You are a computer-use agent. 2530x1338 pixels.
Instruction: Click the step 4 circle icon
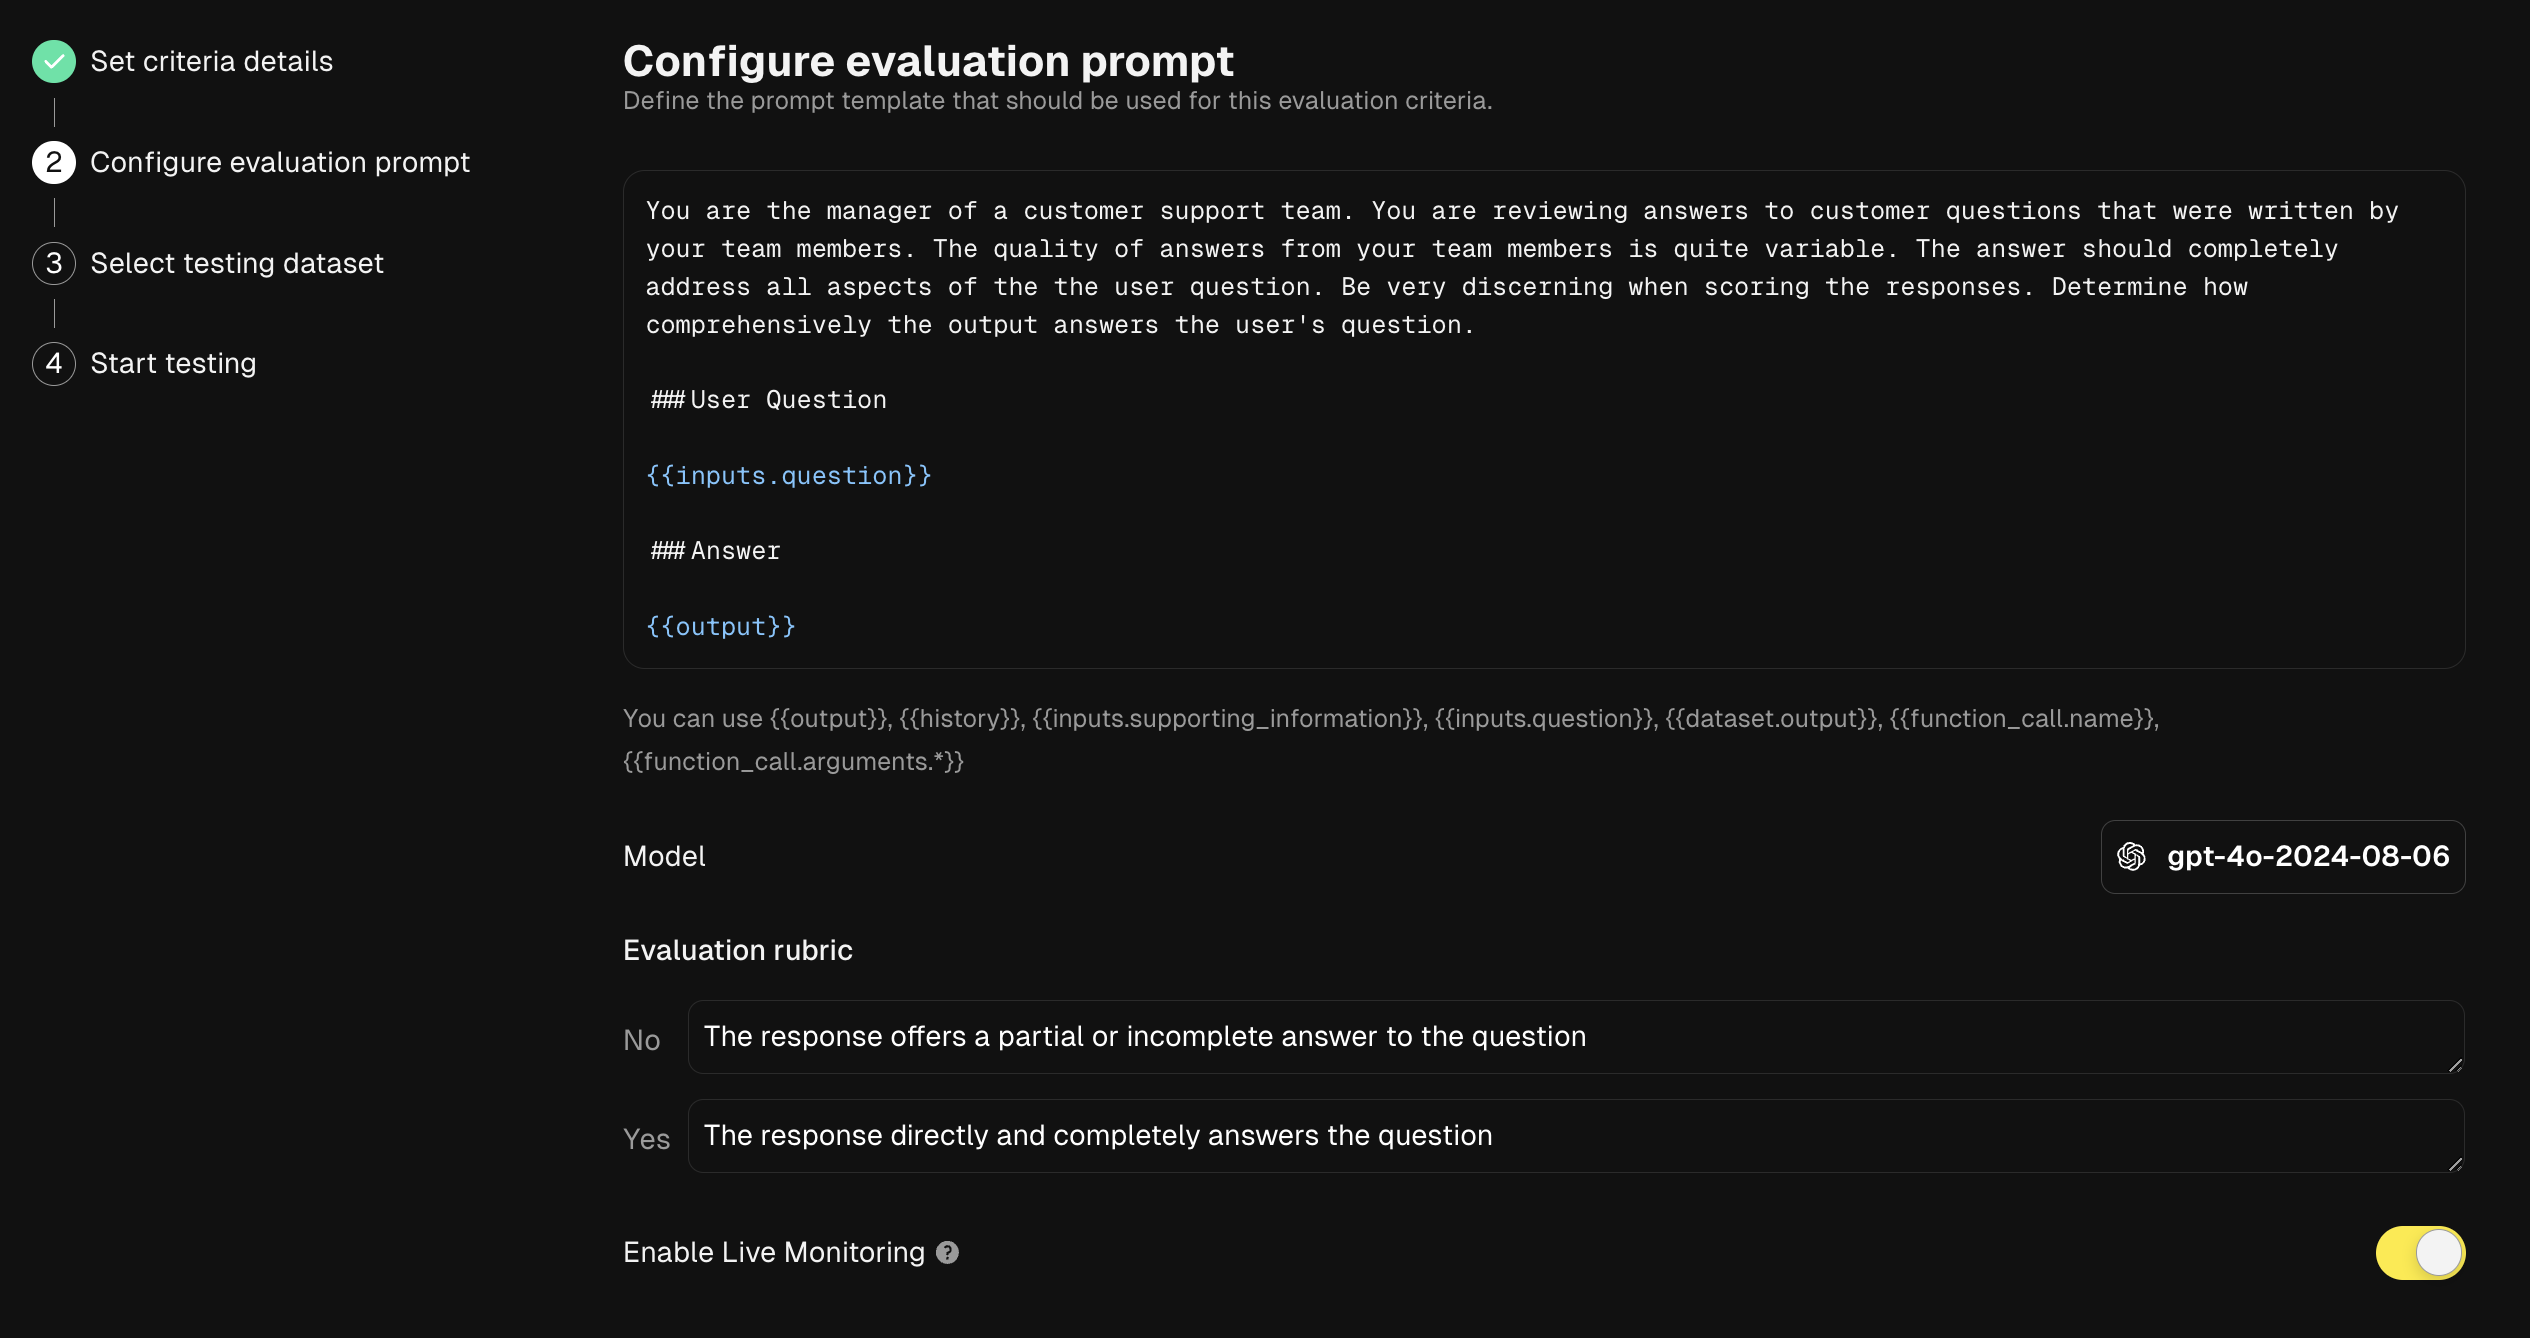point(54,363)
